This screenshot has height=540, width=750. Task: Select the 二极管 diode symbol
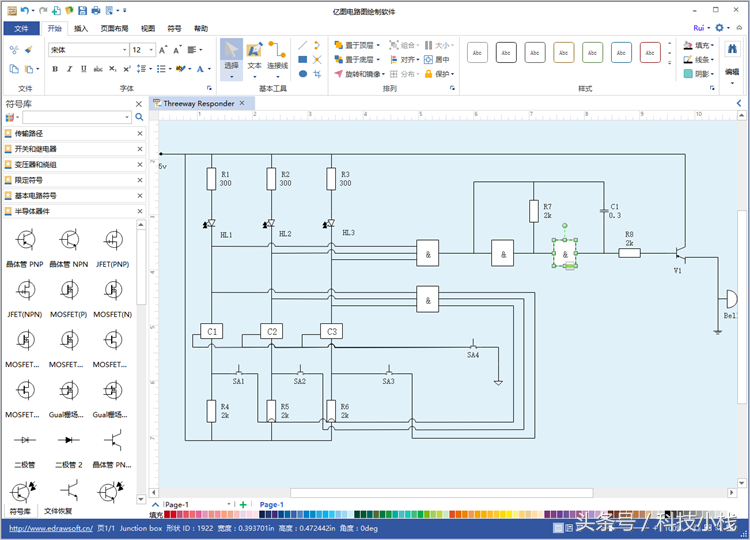click(x=25, y=449)
